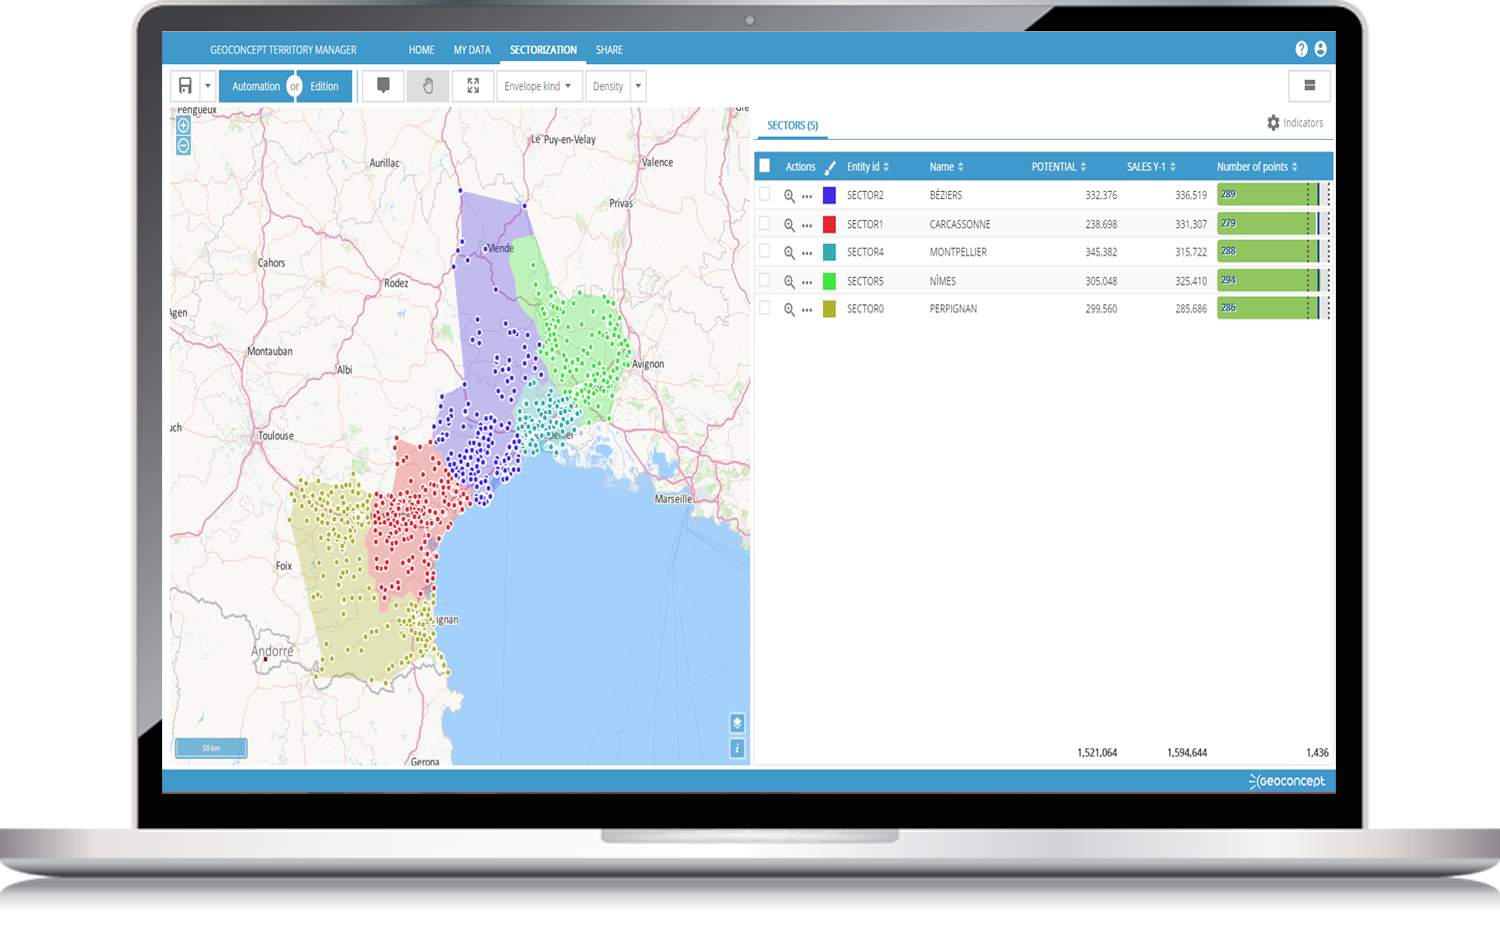The width and height of the screenshot is (1500, 925).
Task: Open more actions for SECTOR1
Action: point(807,226)
